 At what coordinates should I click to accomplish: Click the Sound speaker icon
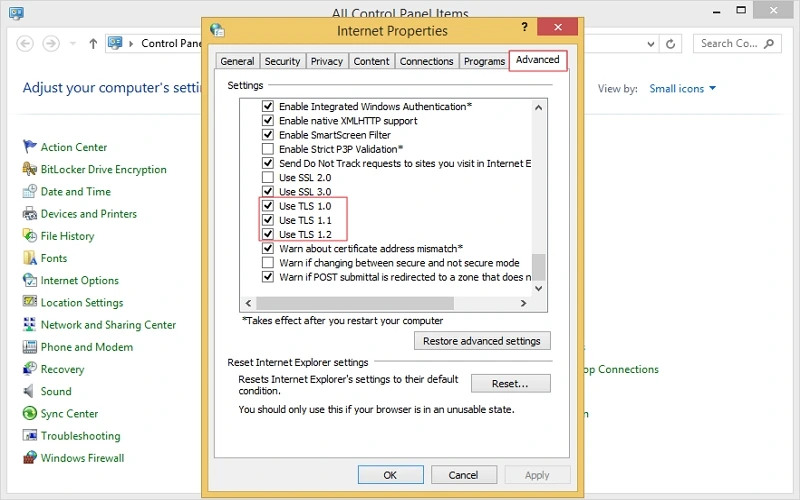[30, 391]
